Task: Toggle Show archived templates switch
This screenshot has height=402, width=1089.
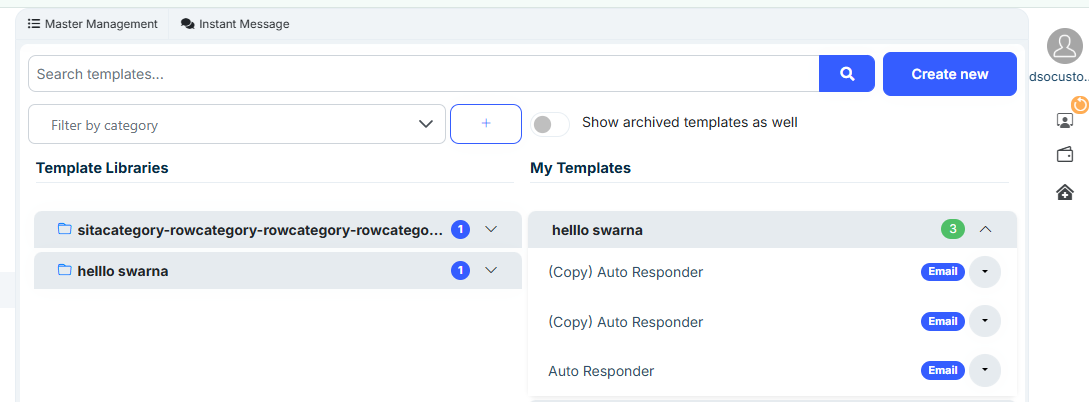Action: click(x=549, y=124)
